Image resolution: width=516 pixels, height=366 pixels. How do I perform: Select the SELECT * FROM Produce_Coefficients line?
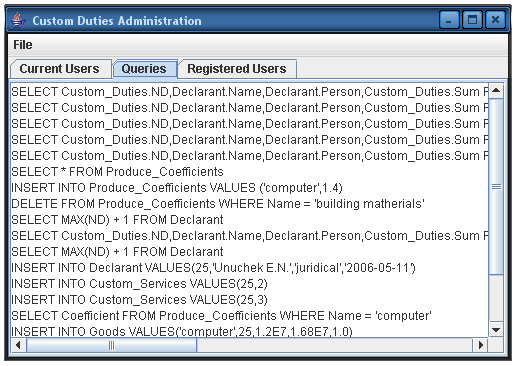click(117, 172)
